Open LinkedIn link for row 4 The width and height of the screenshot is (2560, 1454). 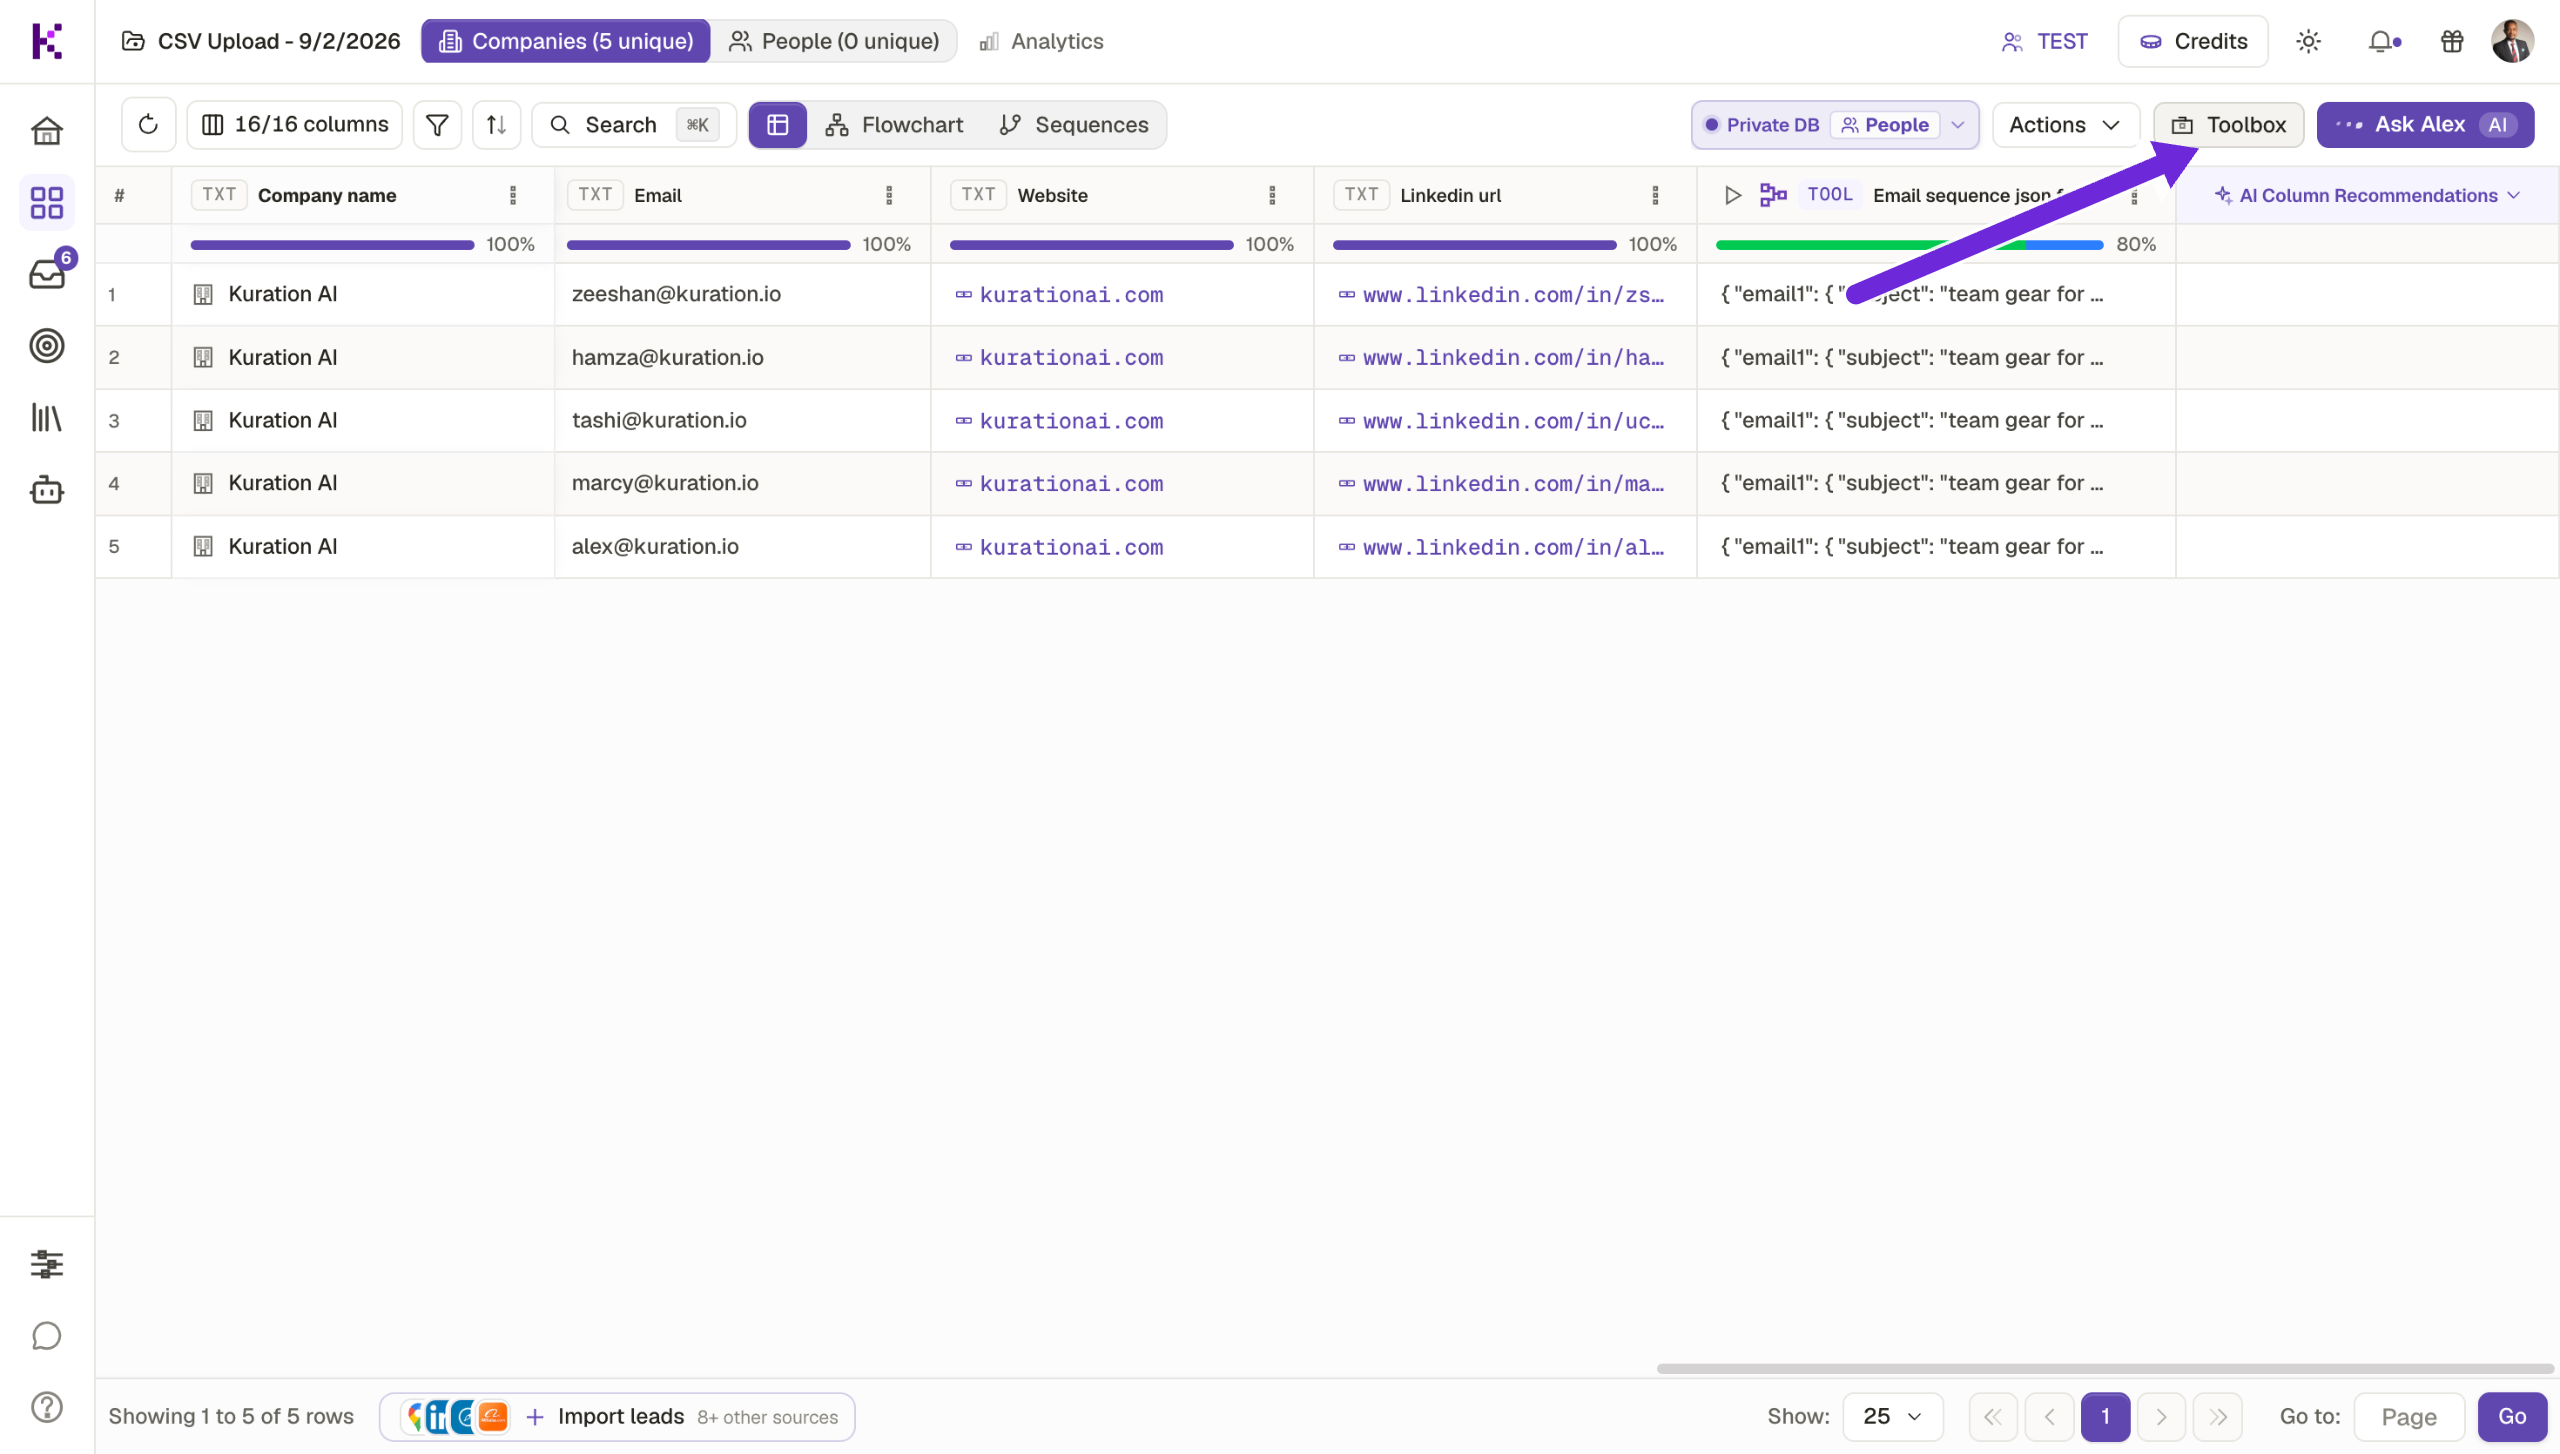click(1513, 484)
